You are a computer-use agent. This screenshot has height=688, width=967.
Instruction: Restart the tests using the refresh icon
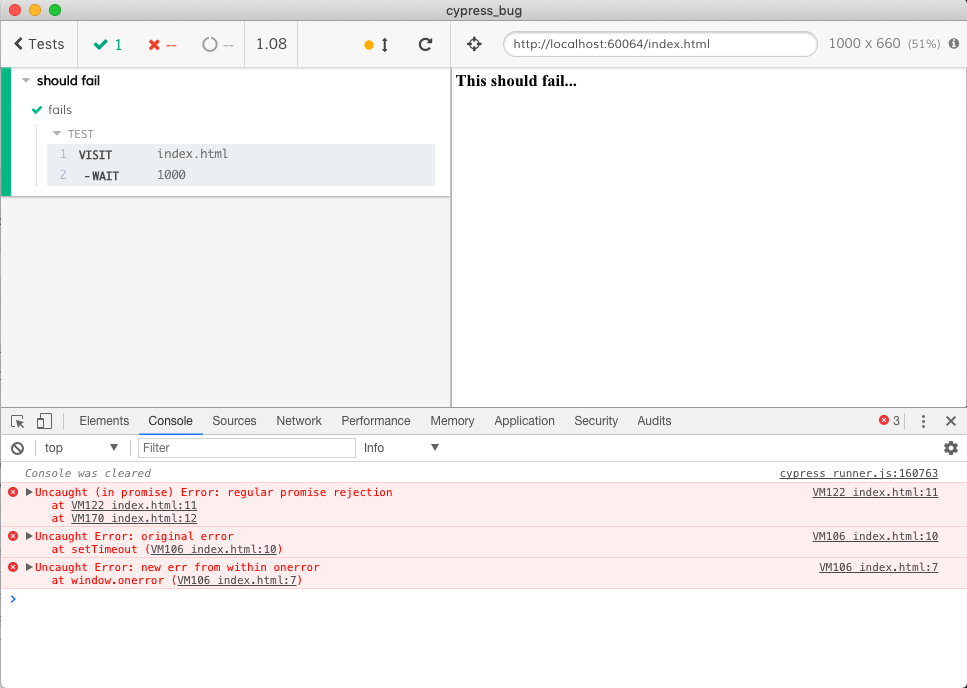point(424,44)
